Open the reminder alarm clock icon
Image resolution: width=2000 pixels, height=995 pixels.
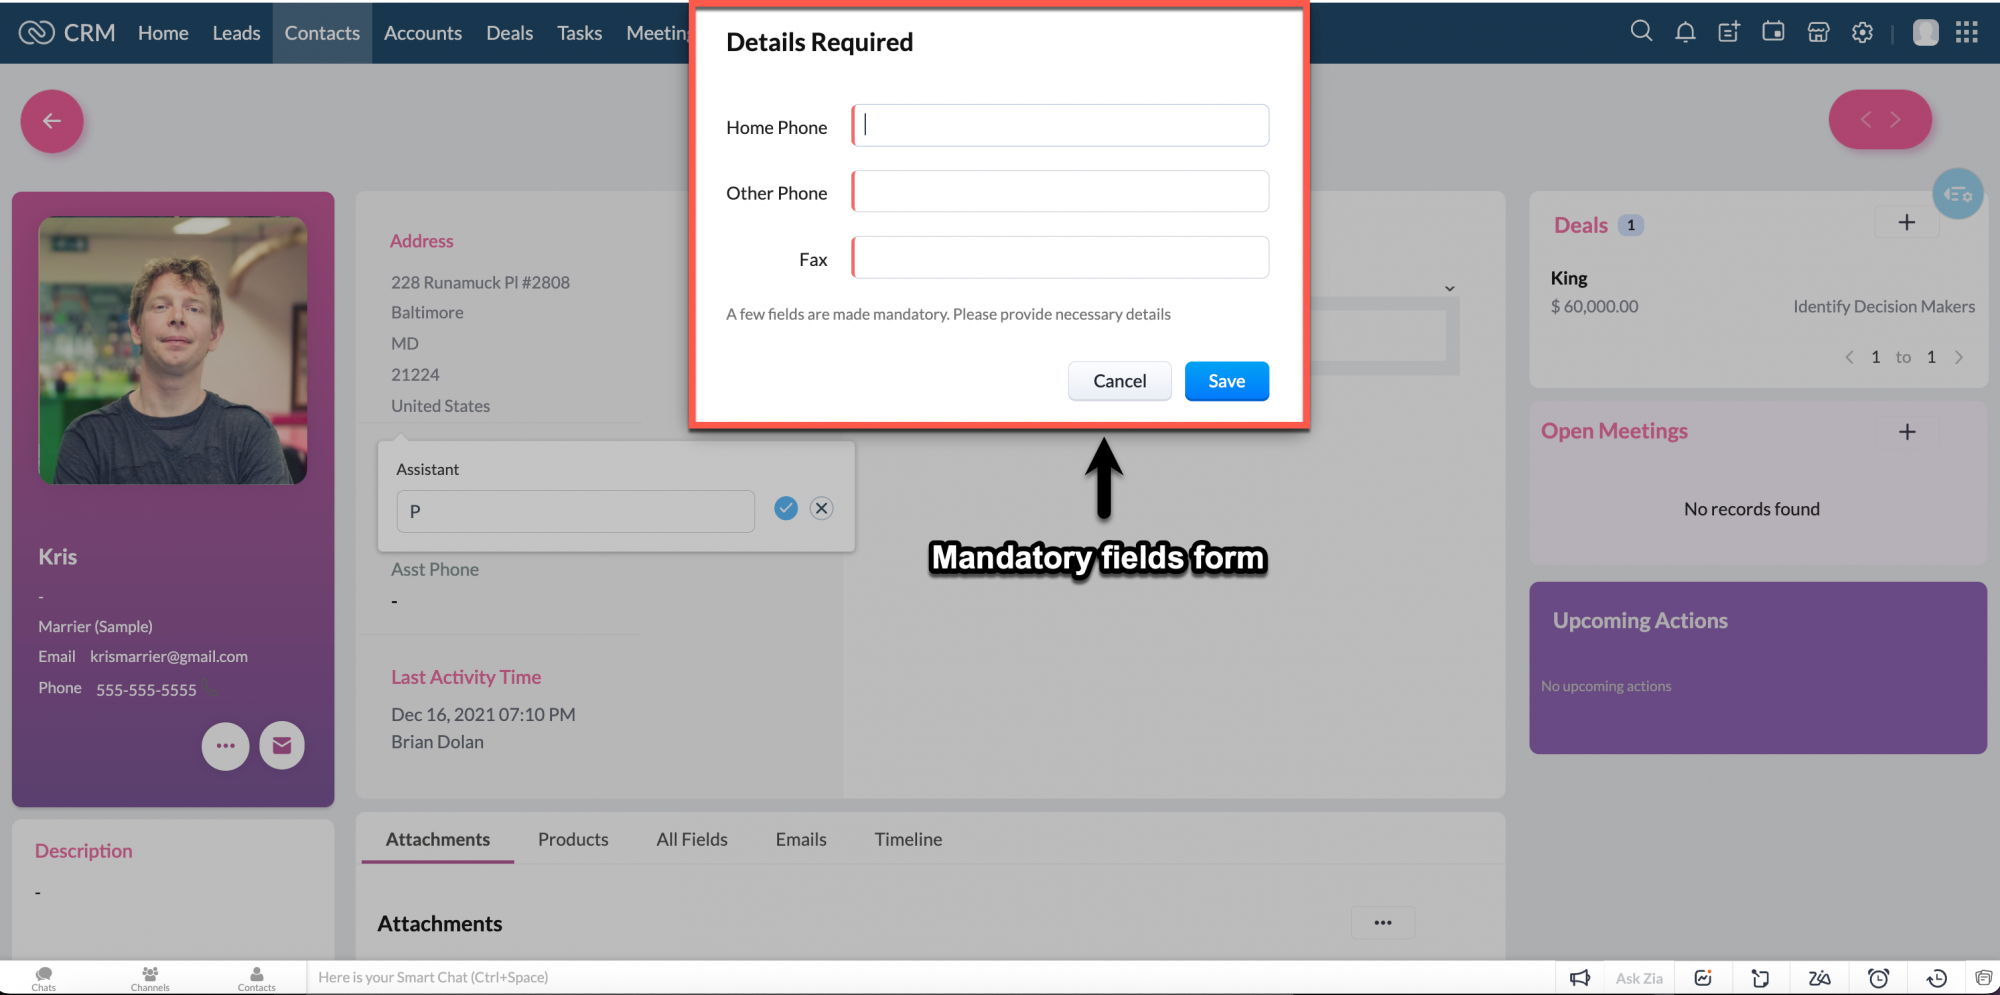click(x=1879, y=977)
